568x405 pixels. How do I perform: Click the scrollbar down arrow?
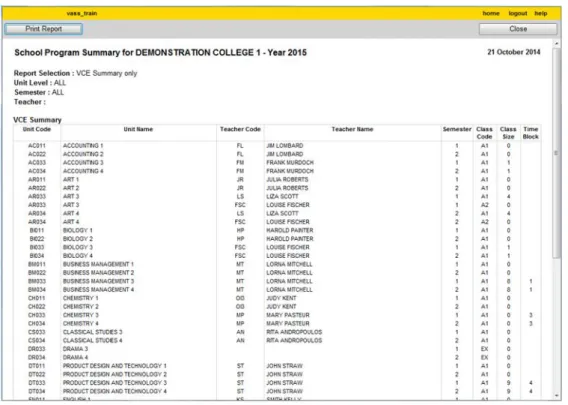556,396
